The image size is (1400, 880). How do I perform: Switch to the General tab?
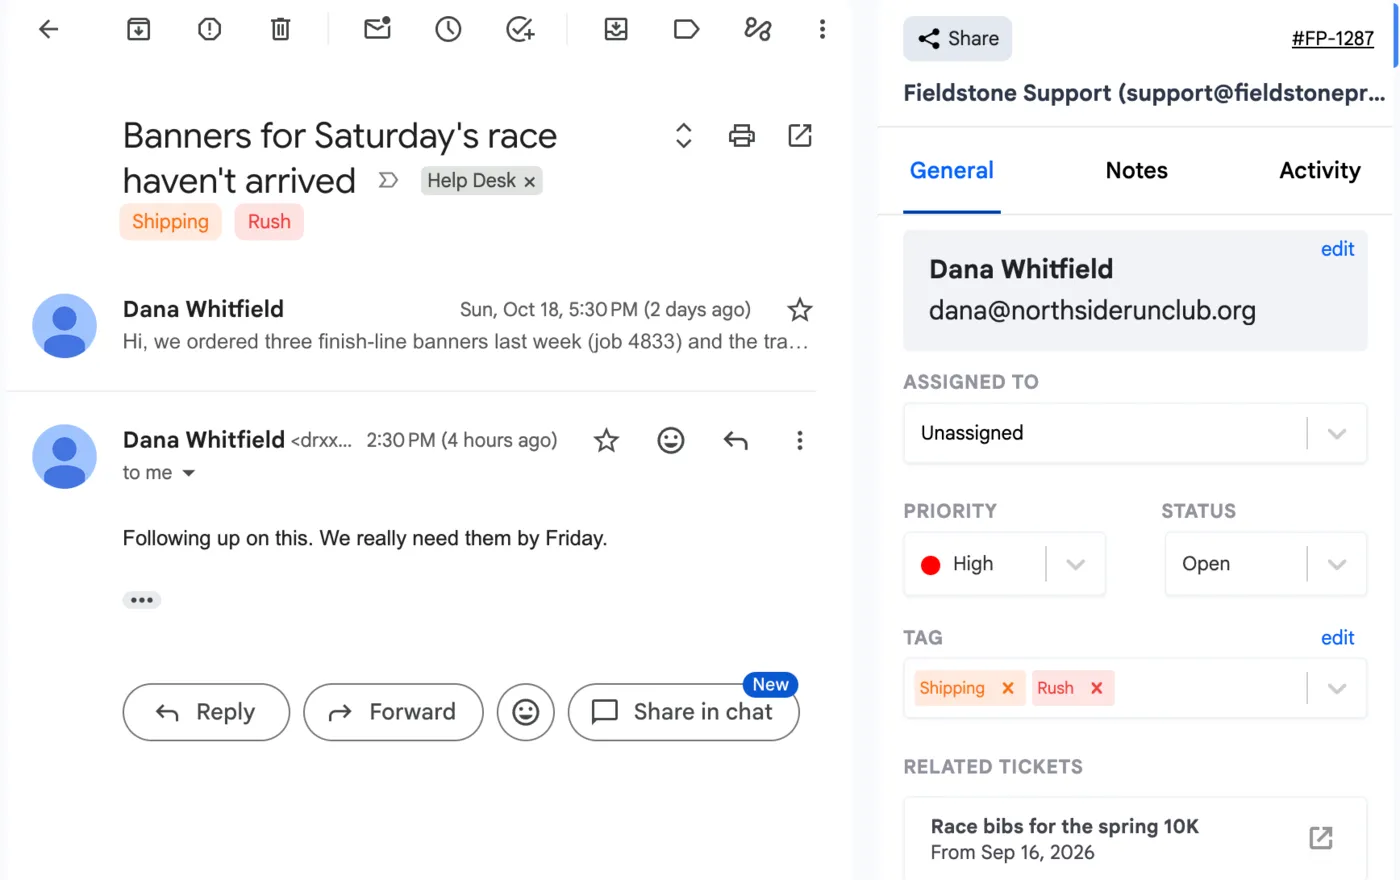(x=951, y=170)
